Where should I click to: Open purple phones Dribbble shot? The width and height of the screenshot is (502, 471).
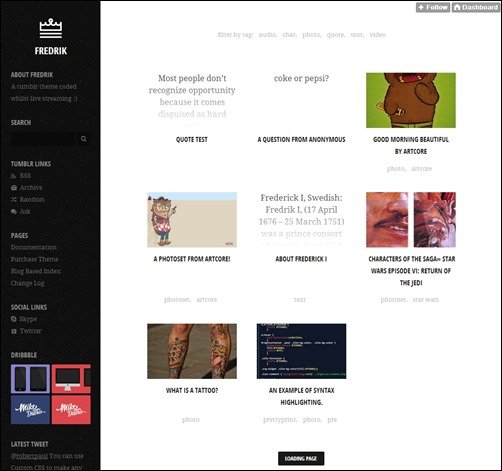pyautogui.click(x=30, y=379)
